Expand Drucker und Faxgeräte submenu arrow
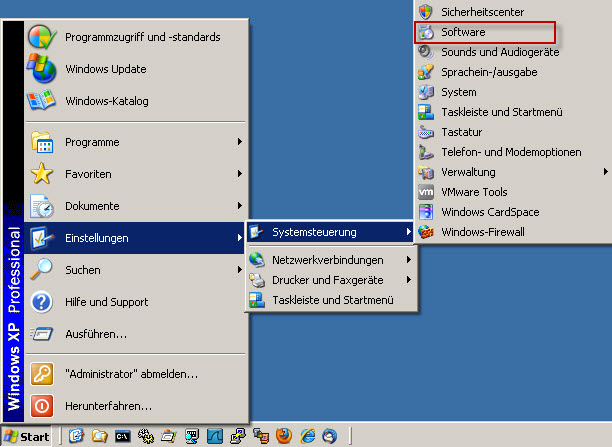Screen dimensions: 612x447 pos(408,280)
